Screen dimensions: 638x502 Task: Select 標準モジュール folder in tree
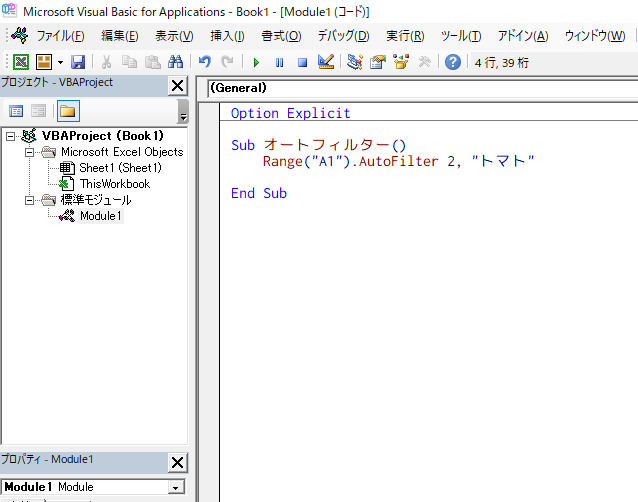tap(96, 200)
